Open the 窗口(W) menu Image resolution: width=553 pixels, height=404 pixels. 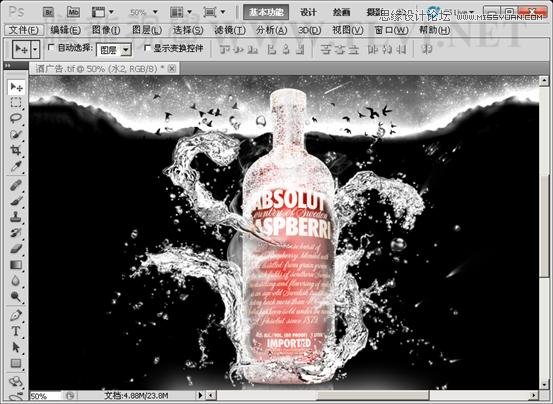(391, 30)
